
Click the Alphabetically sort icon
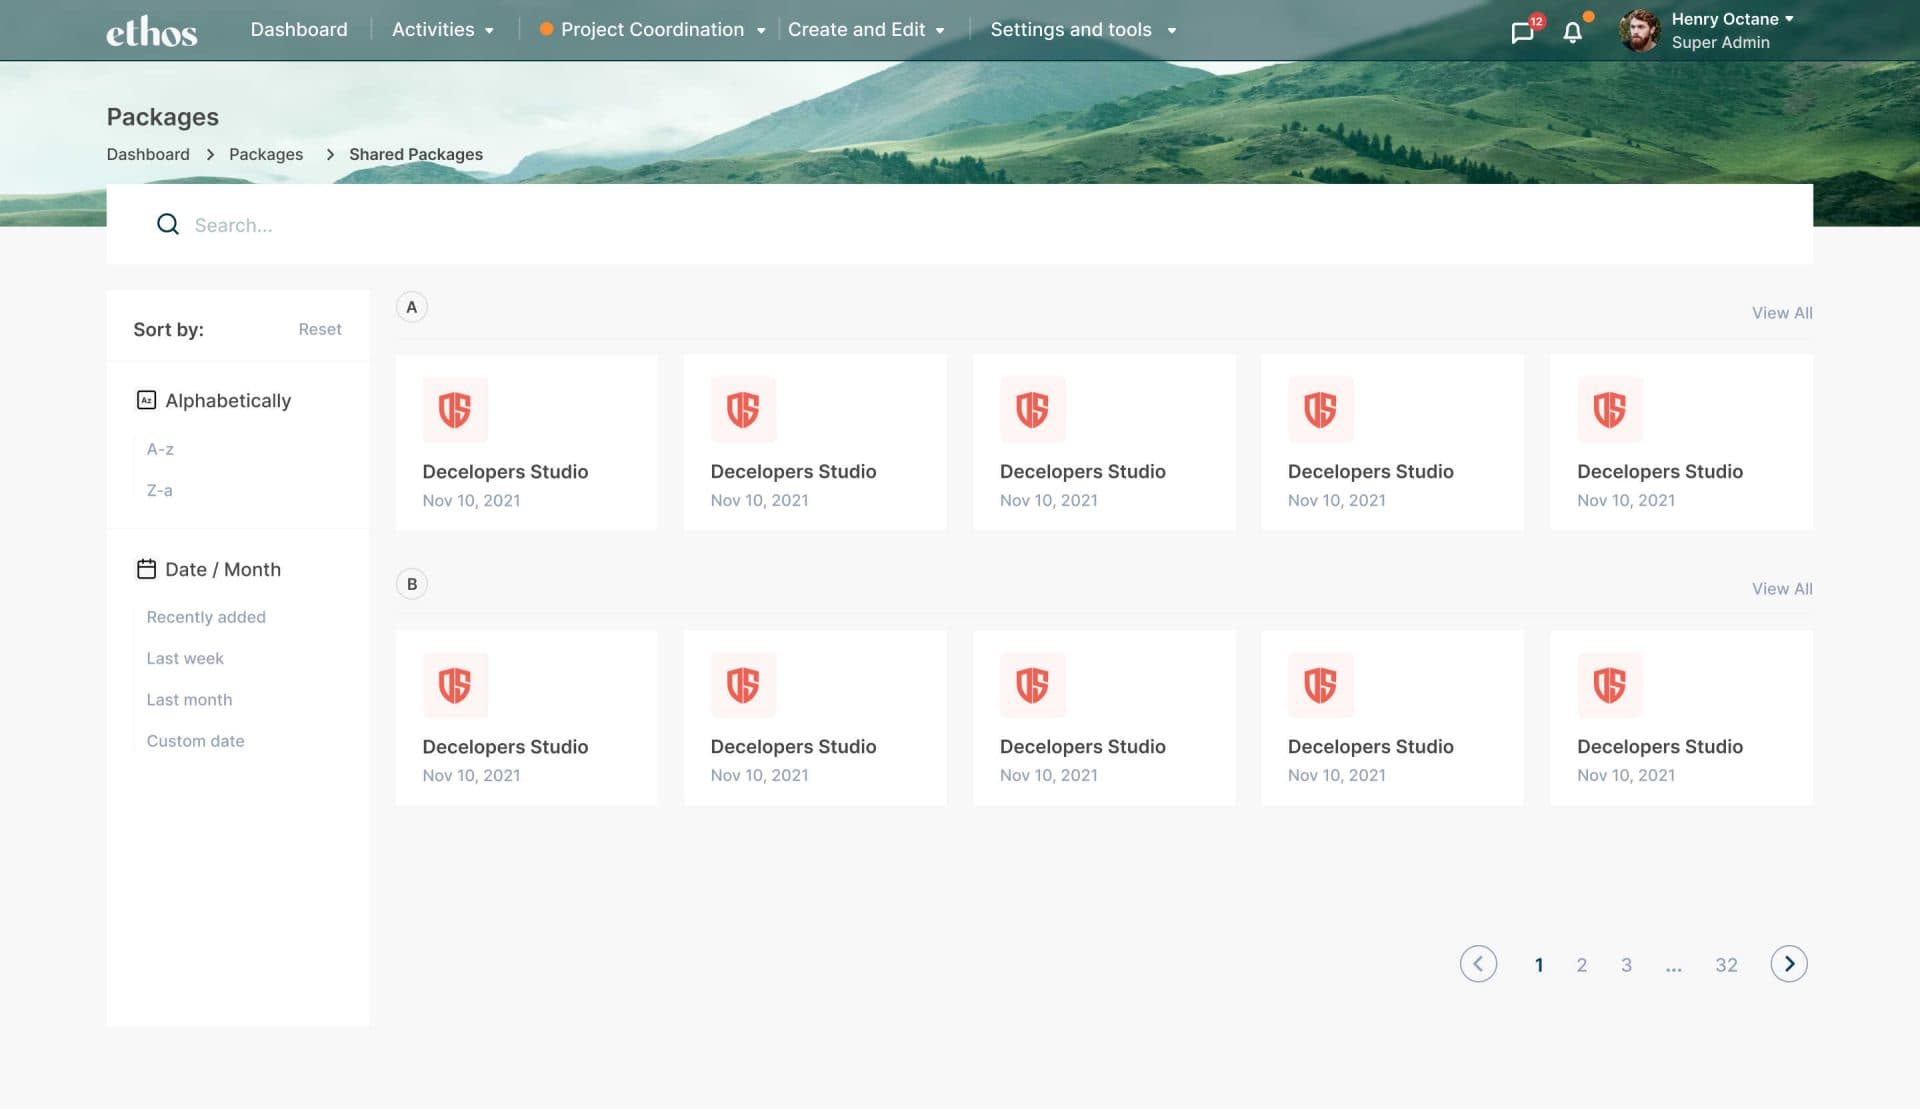coord(146,400)
